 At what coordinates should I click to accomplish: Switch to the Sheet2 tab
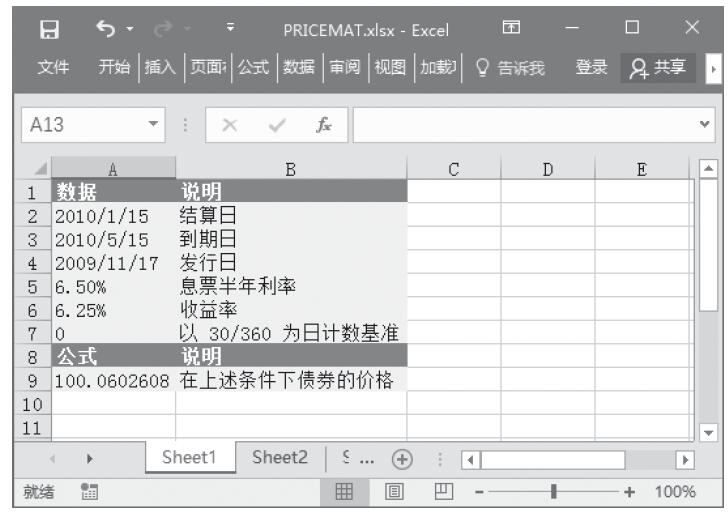280,458
